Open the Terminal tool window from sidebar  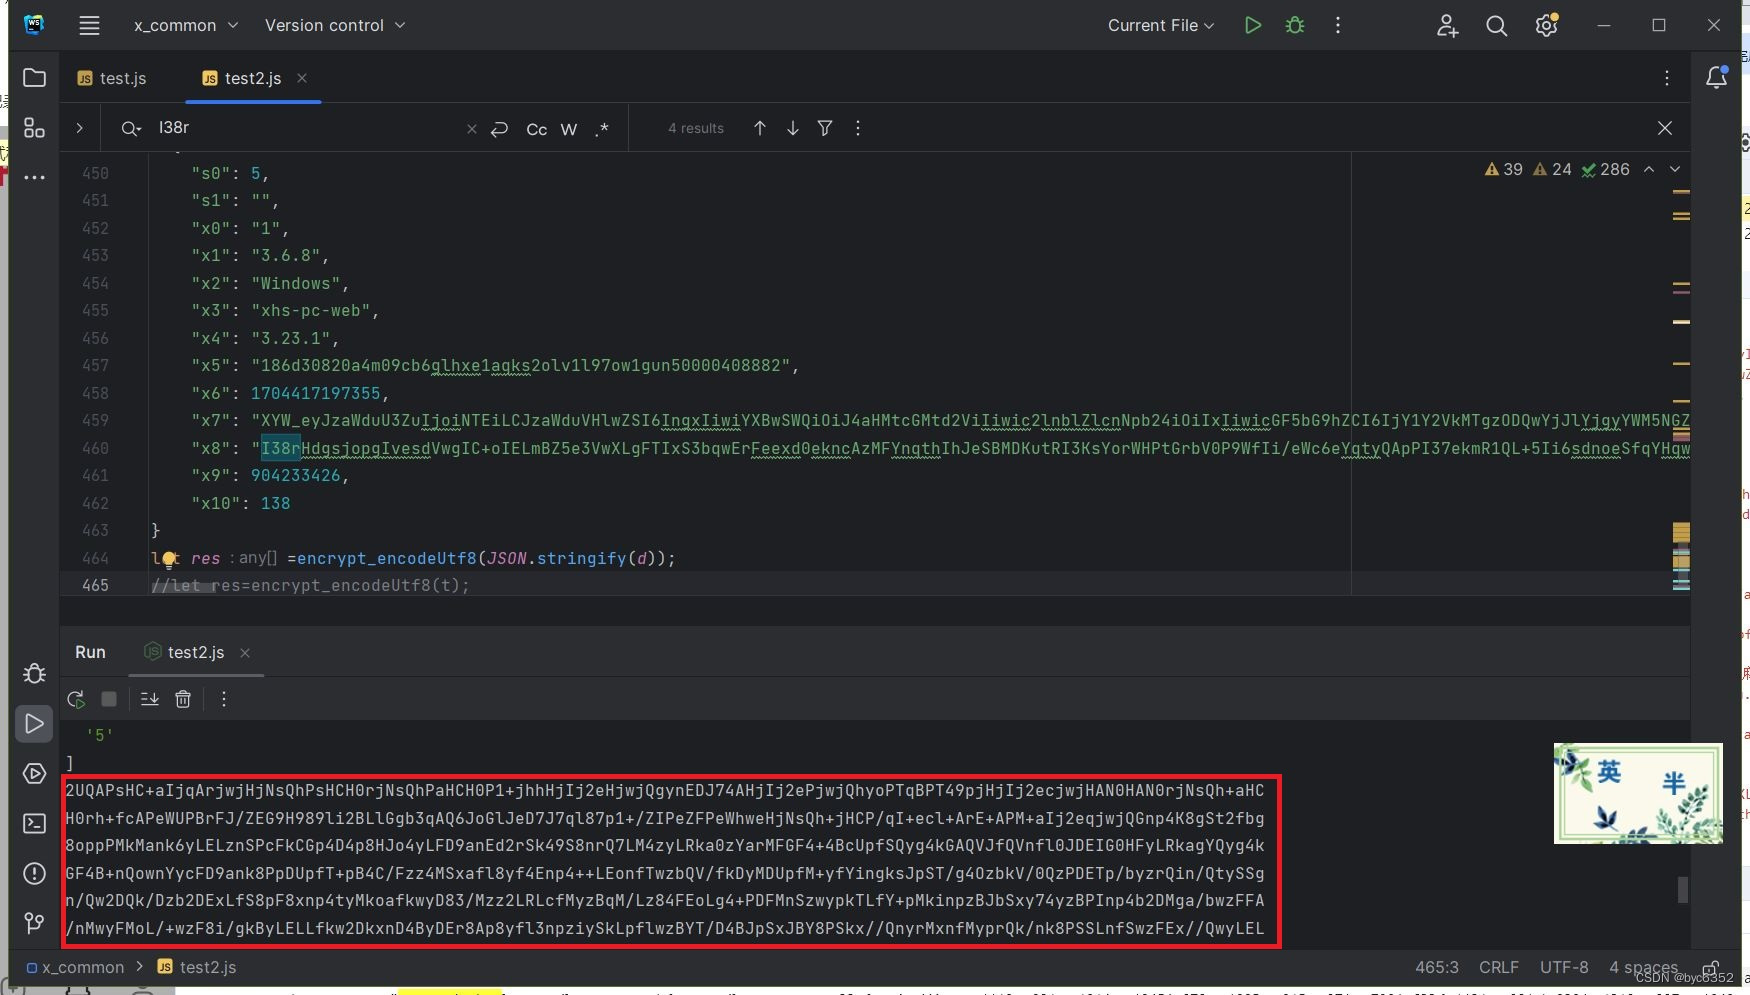pyautogui.click(x=34, y=823)
